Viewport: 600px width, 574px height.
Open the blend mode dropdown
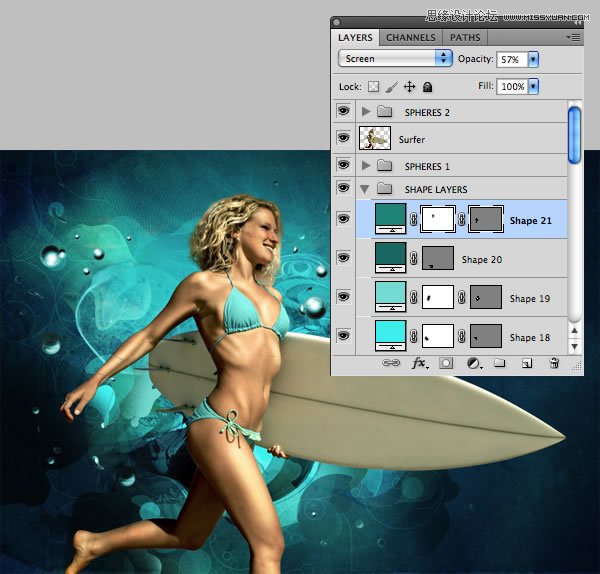point(395,59)
